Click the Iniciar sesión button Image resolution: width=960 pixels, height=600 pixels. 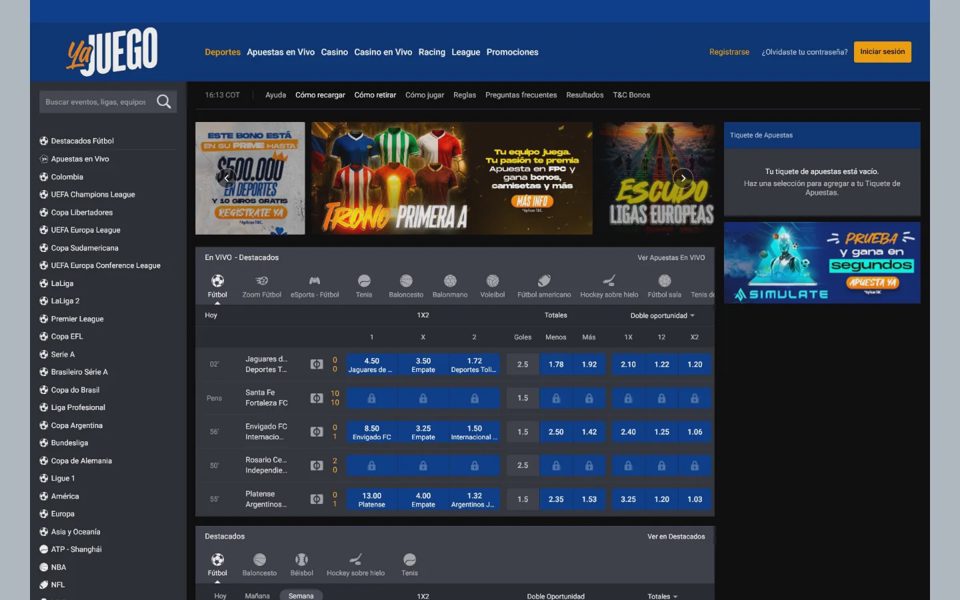tap(882, 52)
